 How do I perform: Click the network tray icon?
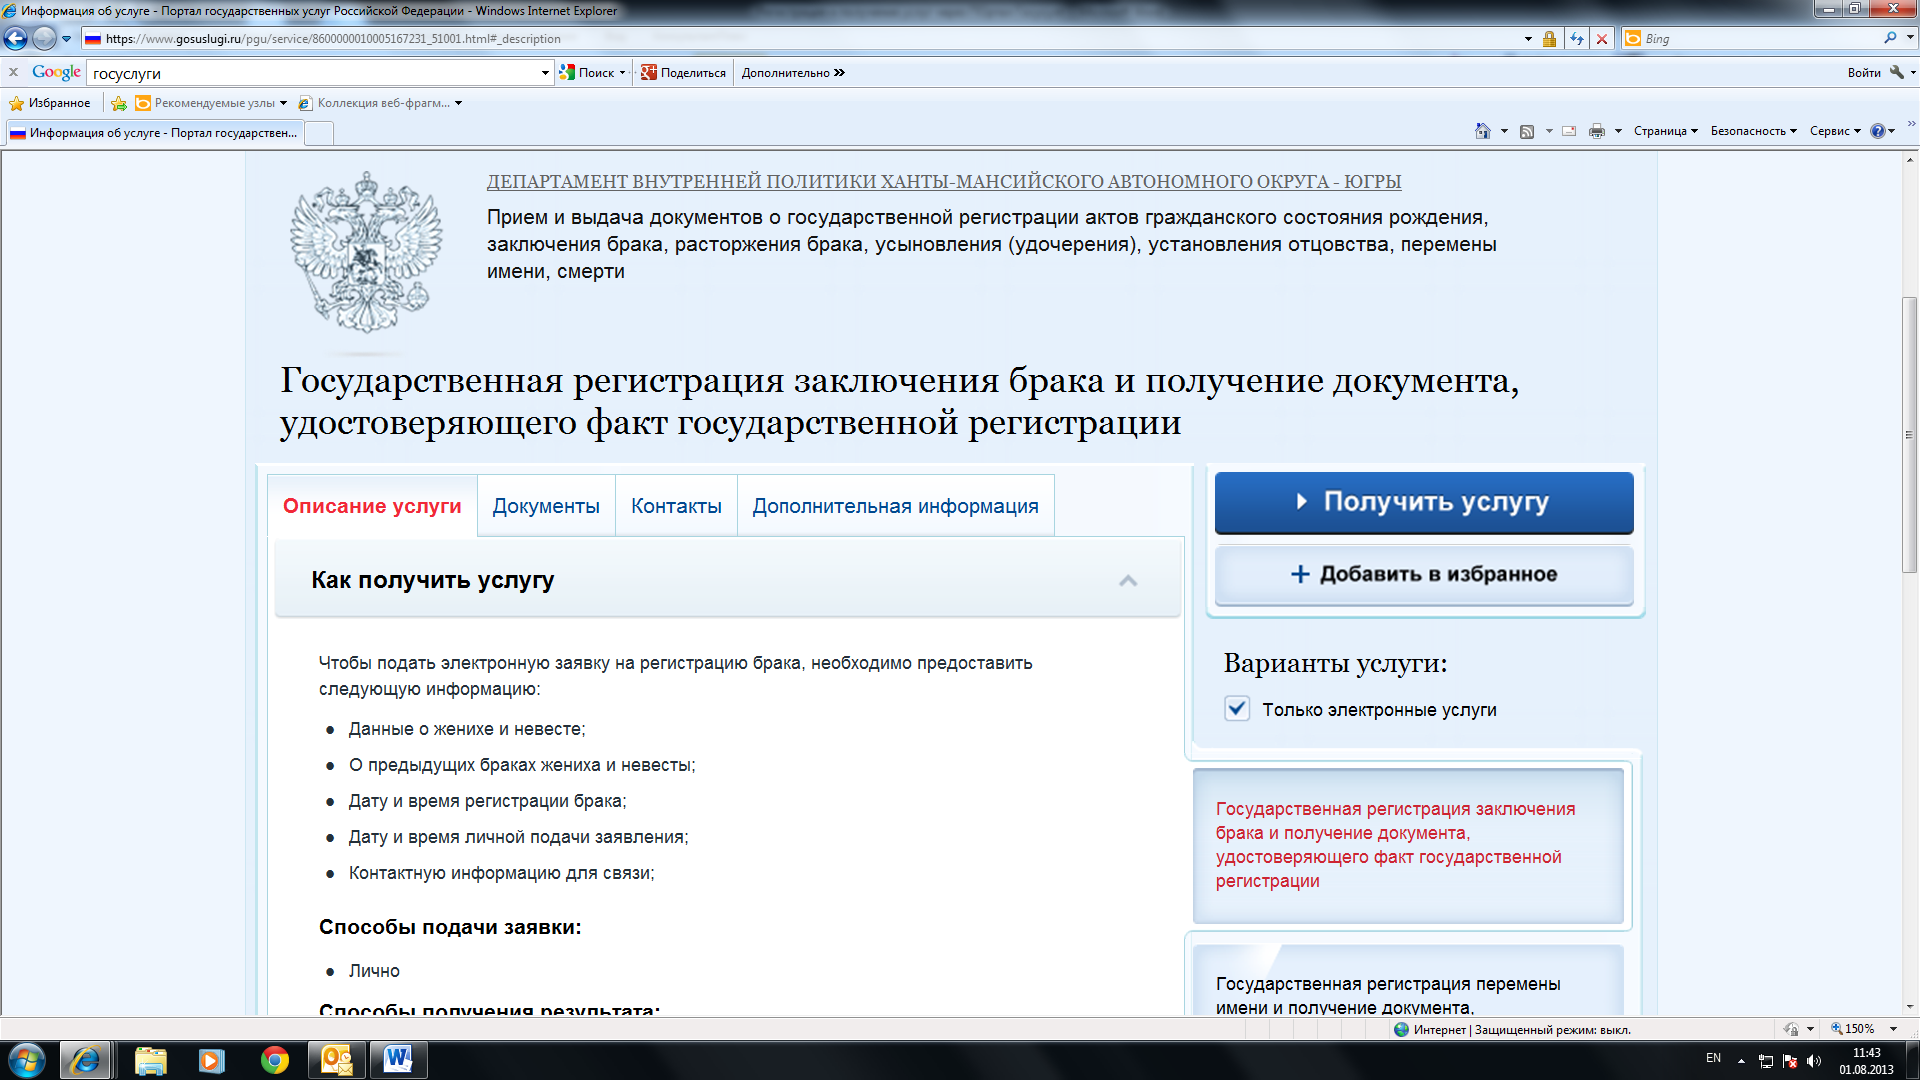pyautogui.click(x=1766, y=1061)
